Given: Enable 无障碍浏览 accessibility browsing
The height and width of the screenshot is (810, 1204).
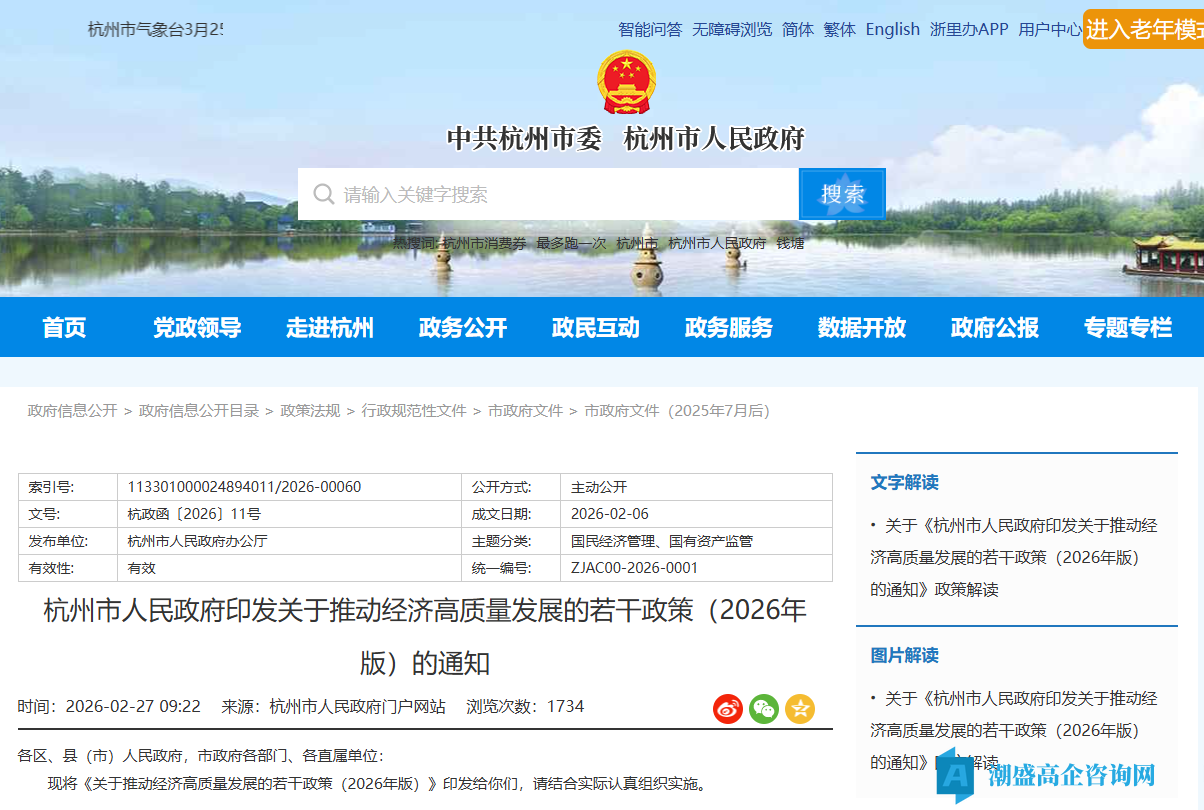Looking at the screenshot, I should point(732,29).
